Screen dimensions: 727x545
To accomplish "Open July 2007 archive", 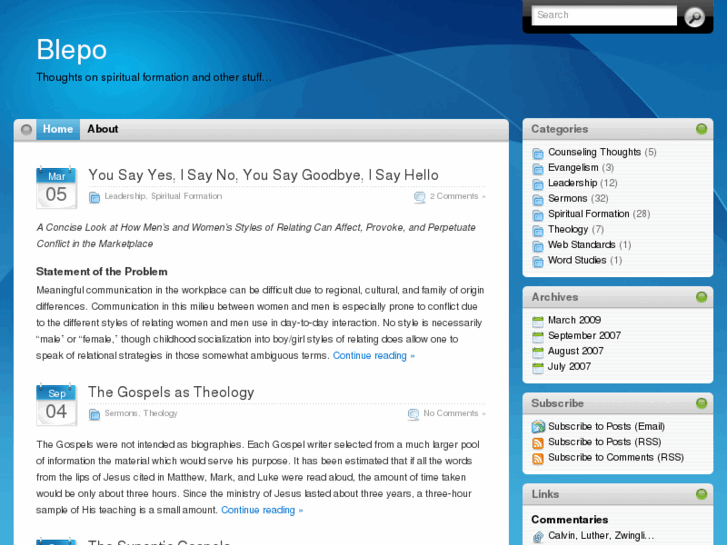I will [569, 366].
